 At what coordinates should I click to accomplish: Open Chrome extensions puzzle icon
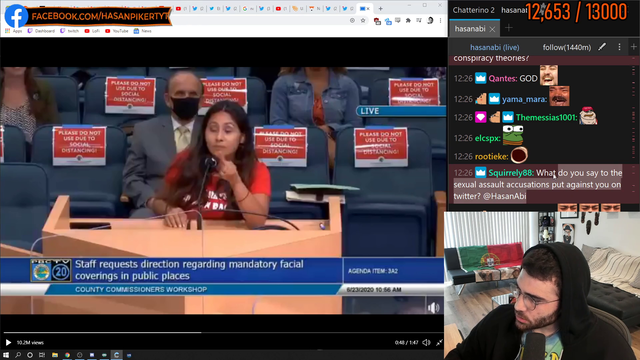coord(408,20)
